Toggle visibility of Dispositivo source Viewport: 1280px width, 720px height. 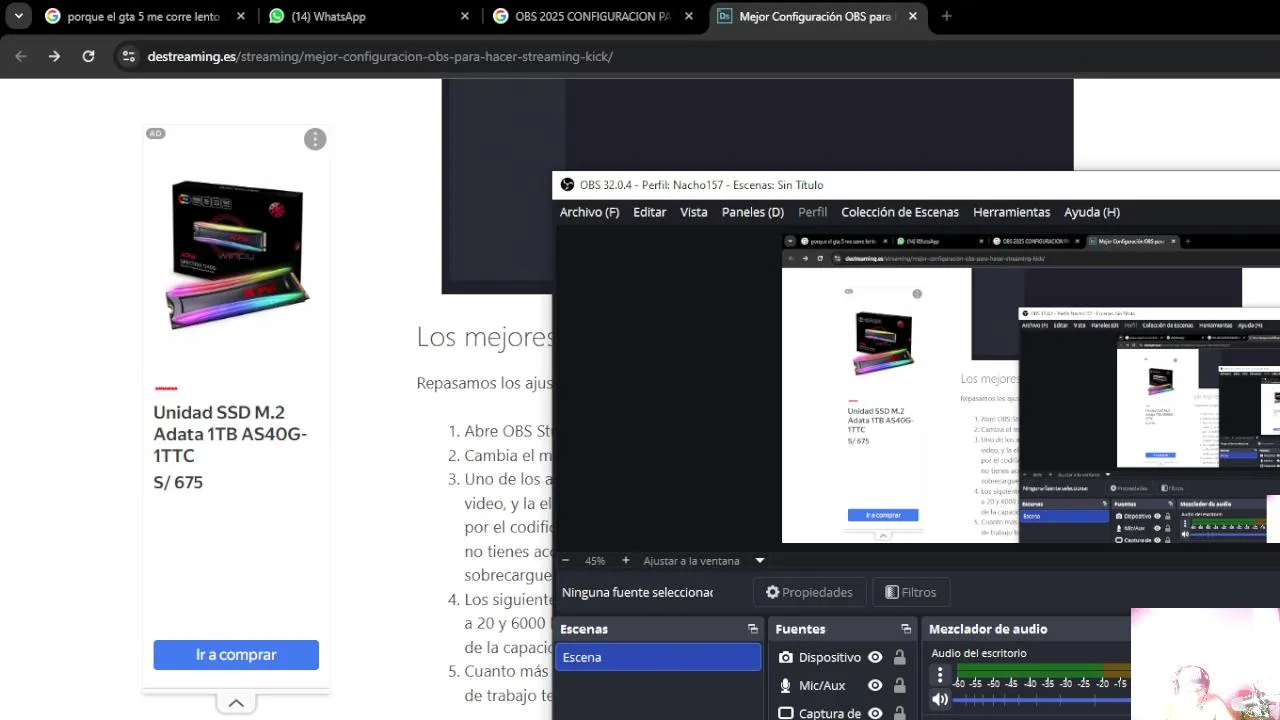(875, 657)
